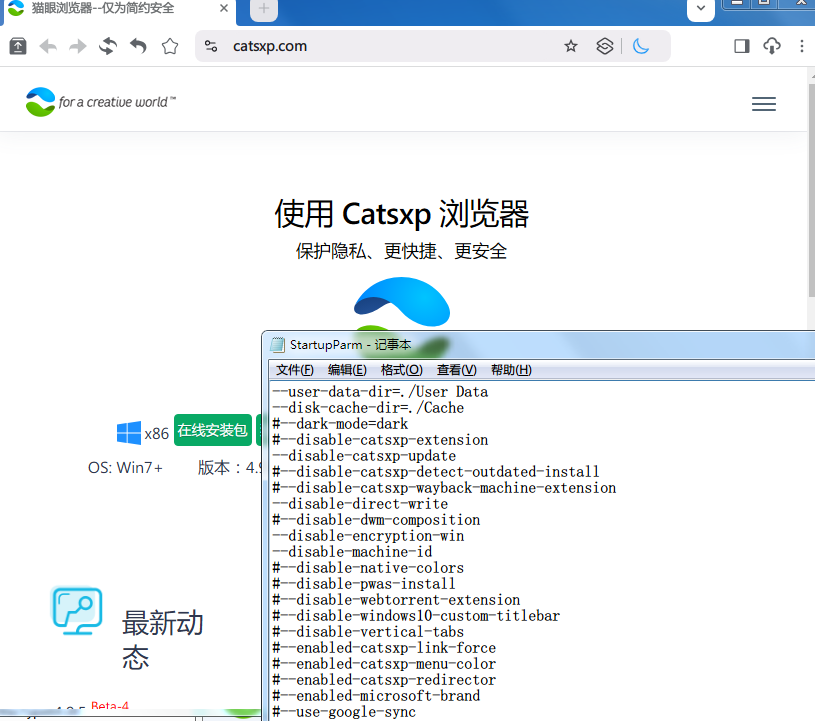This screenshot has width=815, height=721.
Task: Click the --disable-catsxp-update line
Action: tap(364, 456)
